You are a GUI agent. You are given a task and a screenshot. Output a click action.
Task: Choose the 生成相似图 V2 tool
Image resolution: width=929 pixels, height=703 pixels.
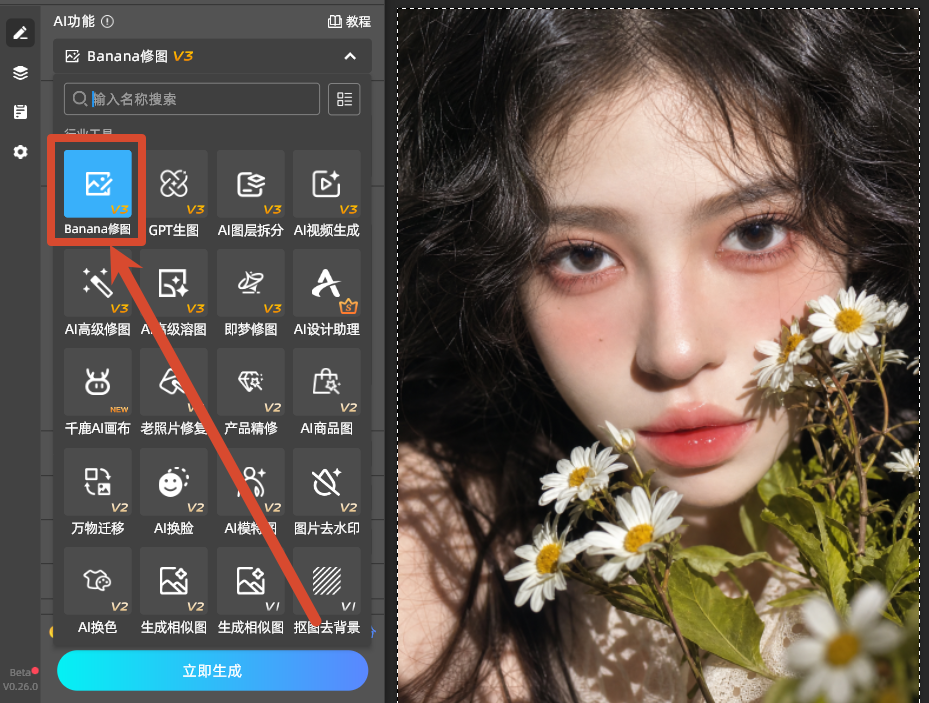(x=174, y=591)
